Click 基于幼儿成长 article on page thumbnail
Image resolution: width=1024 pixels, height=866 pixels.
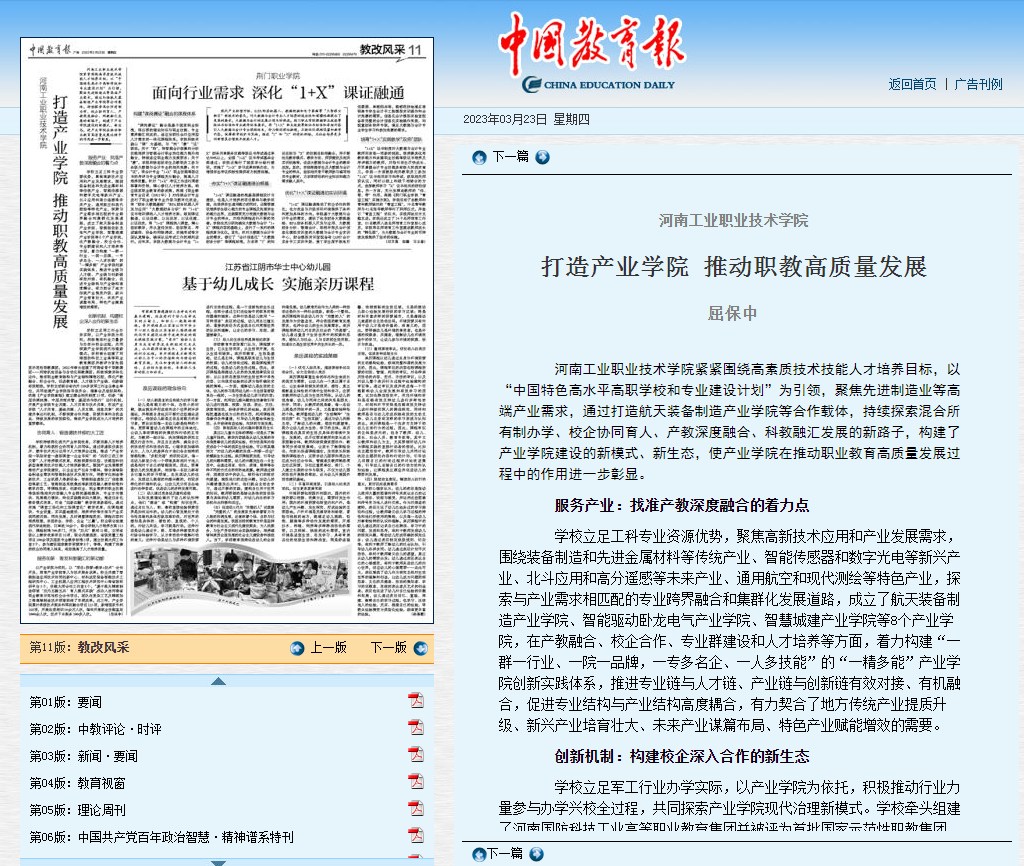pos(278,283)
